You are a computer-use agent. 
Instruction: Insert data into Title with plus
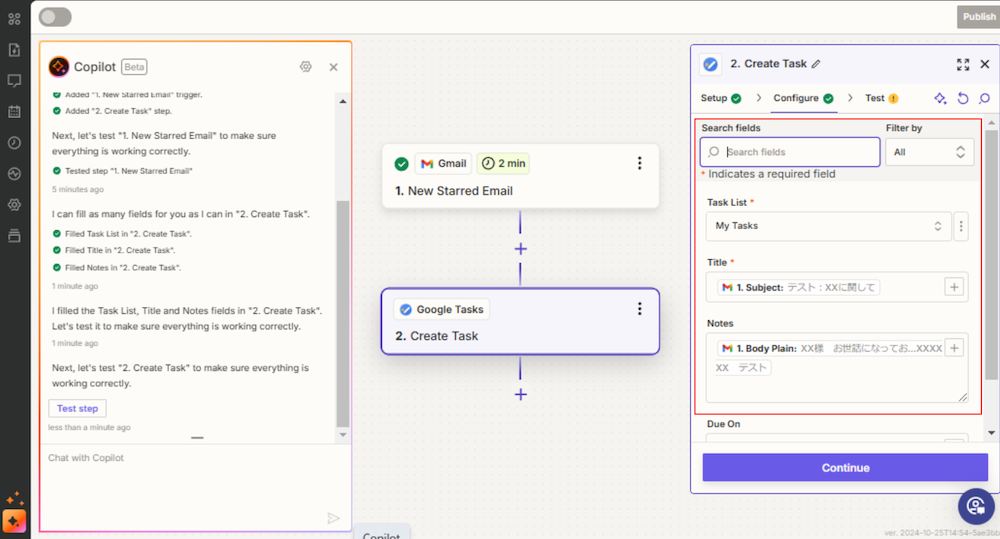[954, 287]
